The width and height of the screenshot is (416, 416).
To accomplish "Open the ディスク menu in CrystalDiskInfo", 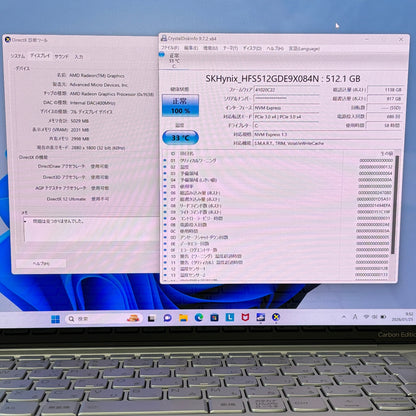I will pyautogui.click(x=252, y=48).
